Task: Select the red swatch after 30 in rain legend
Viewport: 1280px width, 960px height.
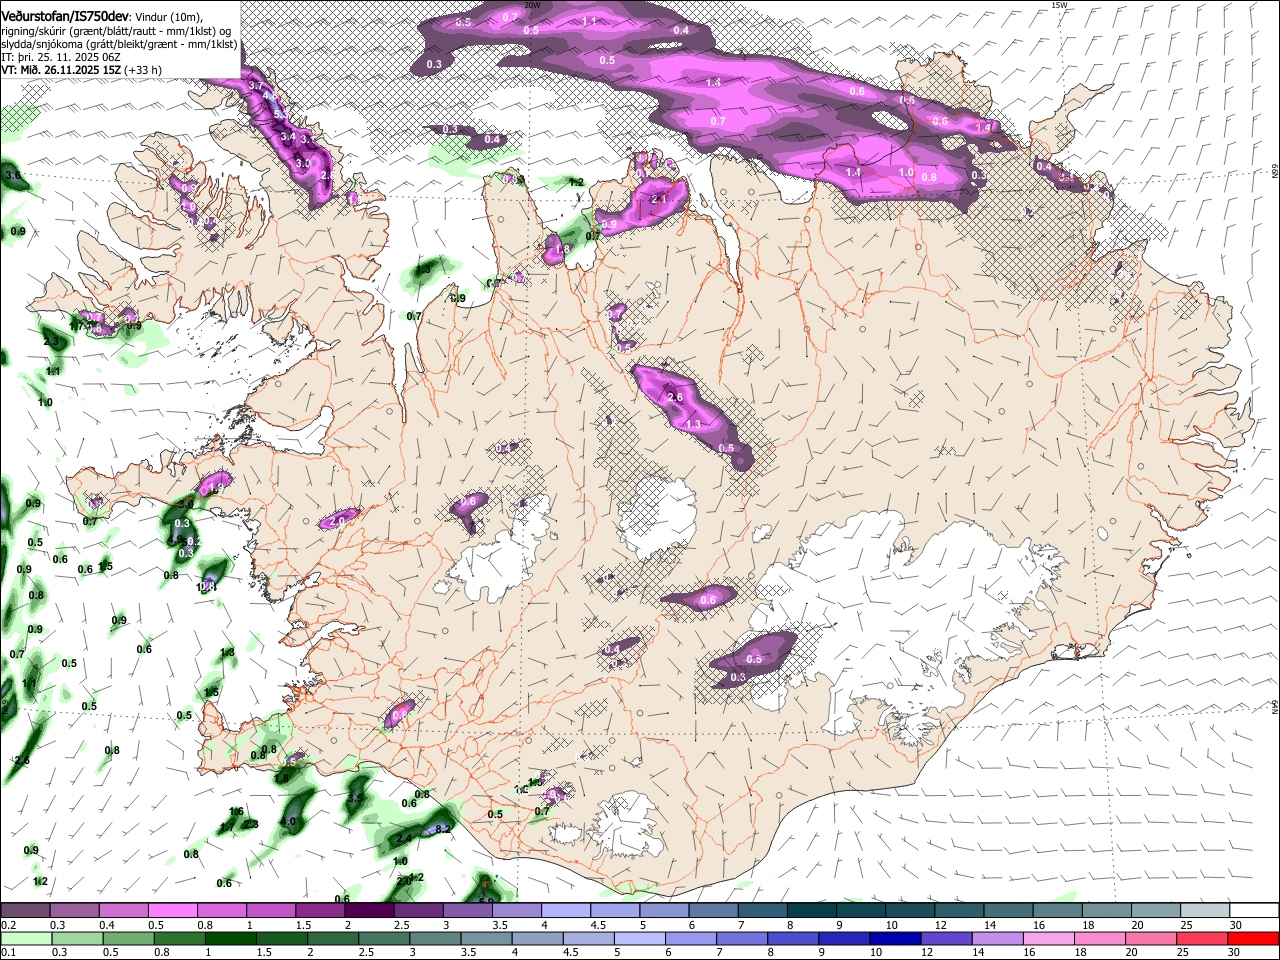Action: click(1253, 939)
